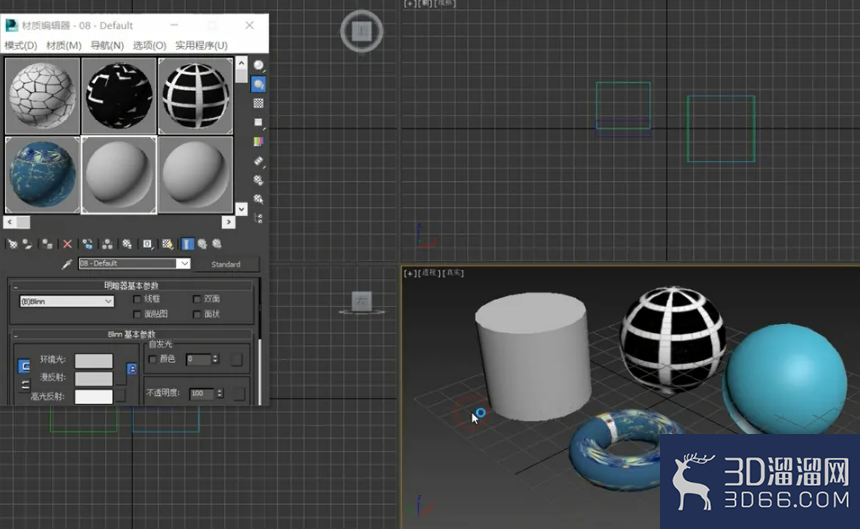Click the self-illumination spinner arrows

tap(215, 359)
